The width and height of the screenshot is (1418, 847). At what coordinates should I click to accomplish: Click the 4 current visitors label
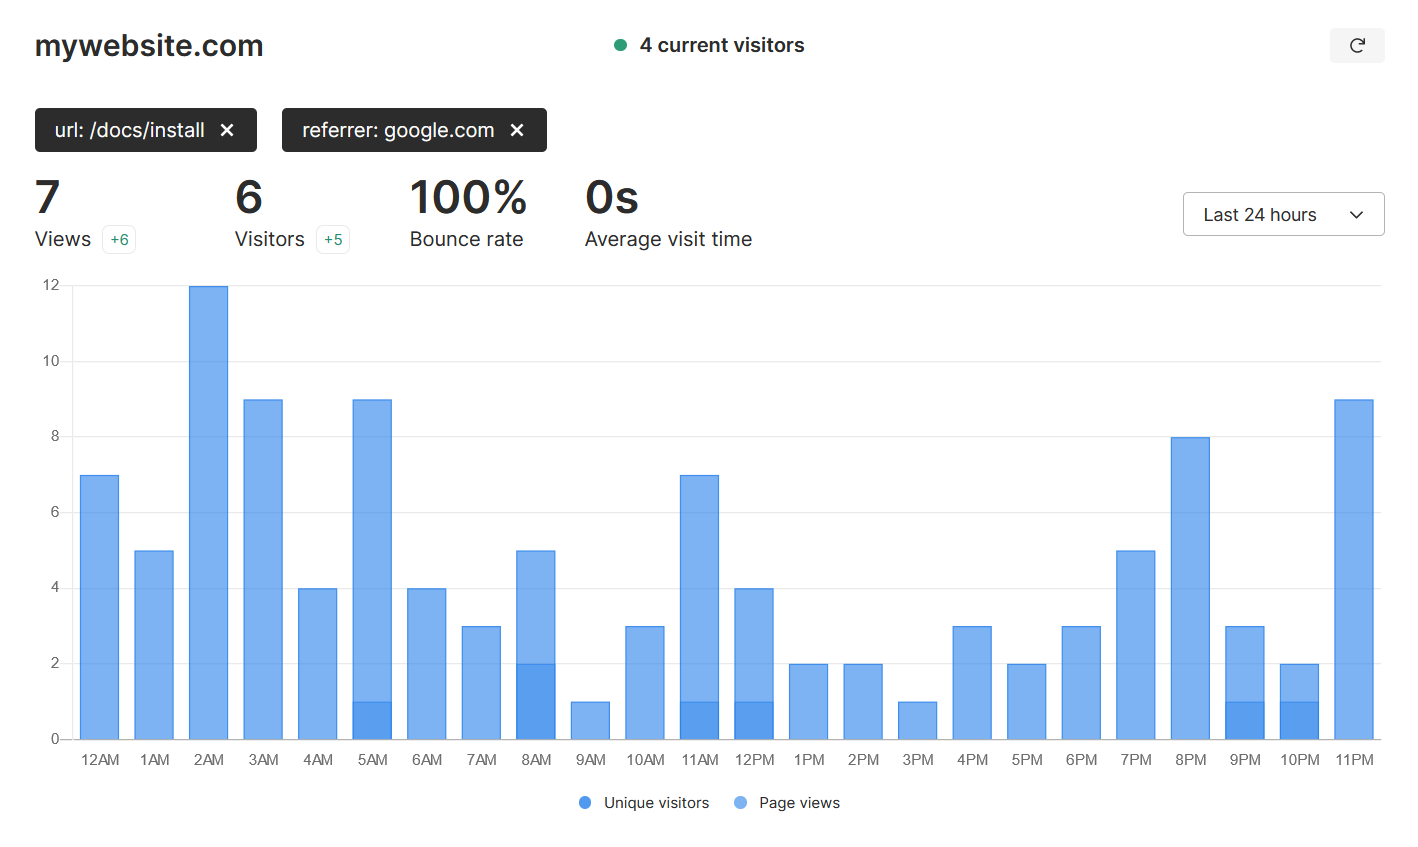[721, 45]
